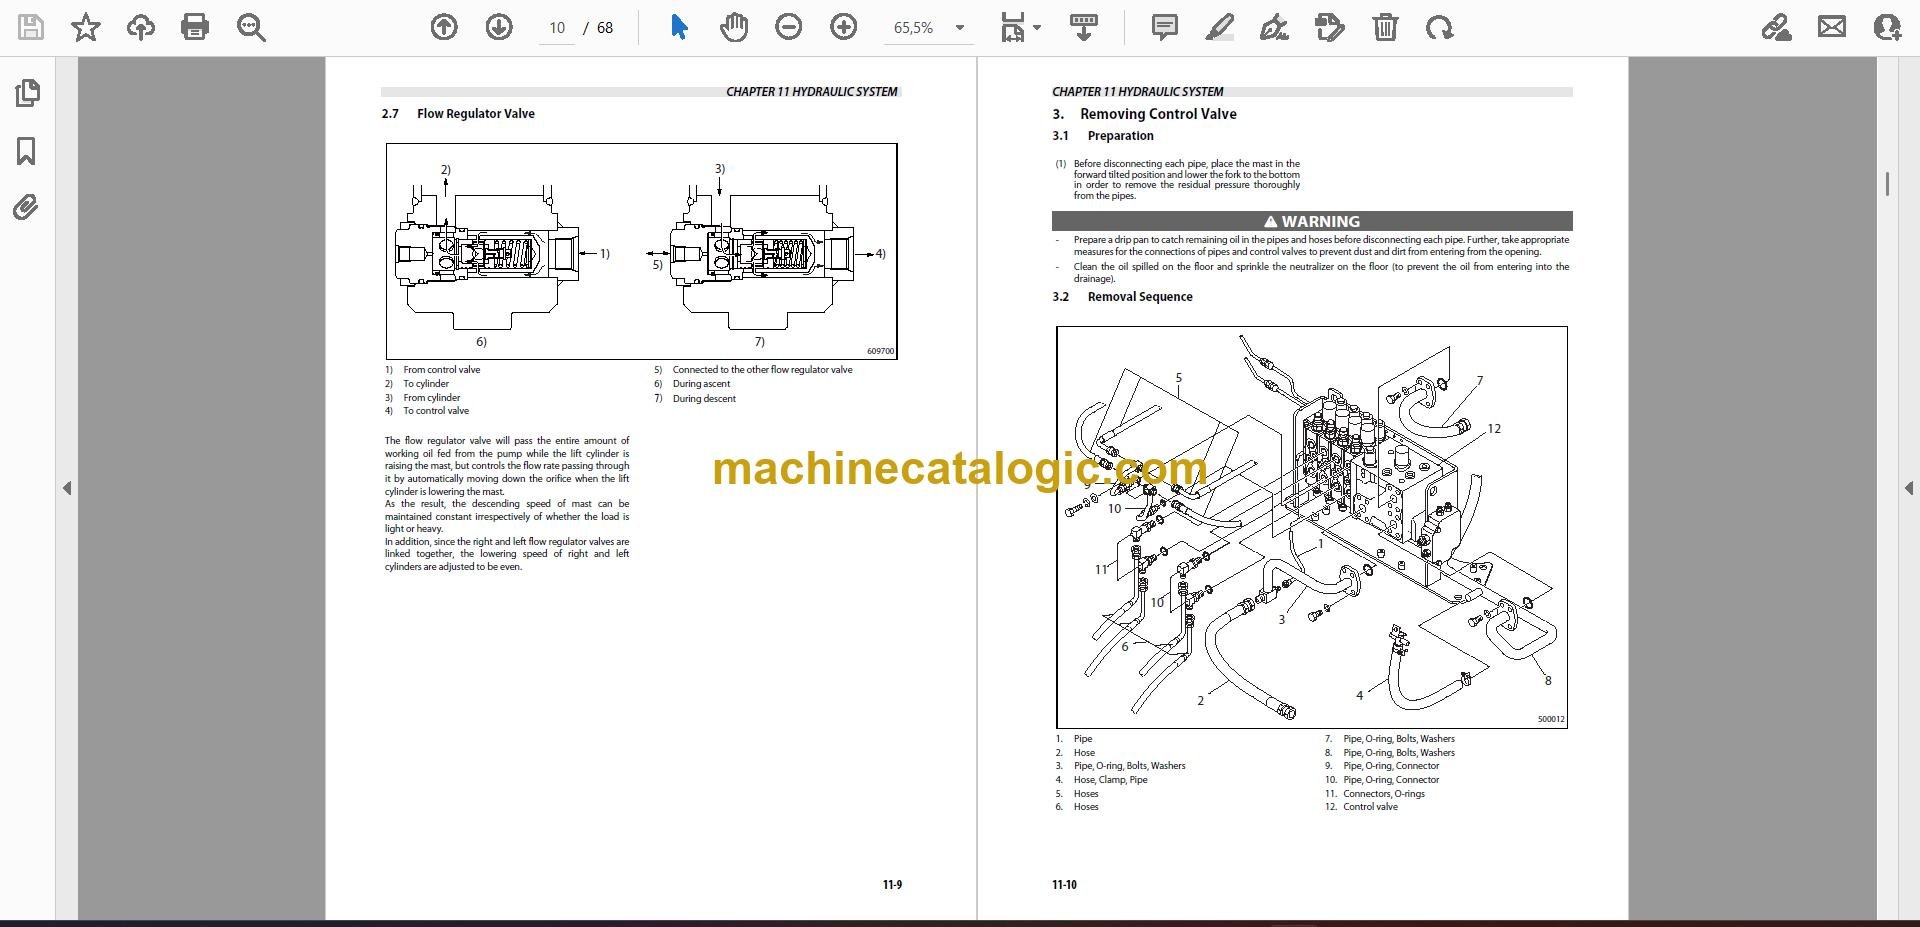This screenshot has width=1920, height=927.
Task: Open the sign document tool
Action: [x=1274, y=28]
